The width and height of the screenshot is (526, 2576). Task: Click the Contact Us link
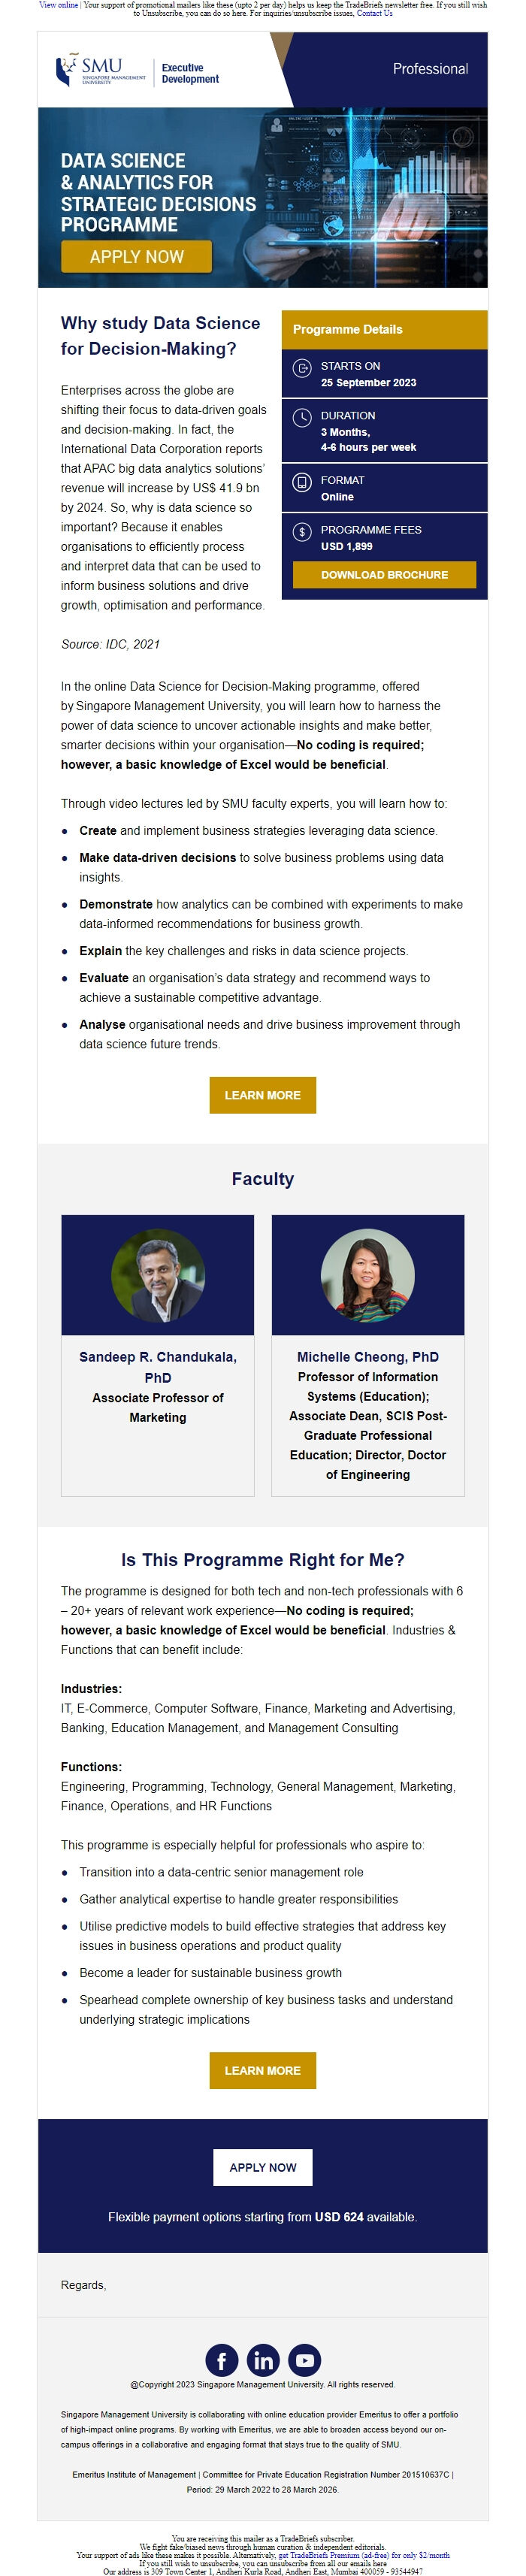pyautogui.click(x=375, y=14)
